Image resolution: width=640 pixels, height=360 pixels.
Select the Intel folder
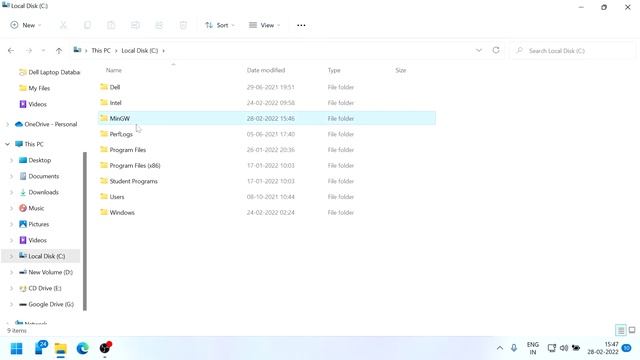(267, 103)
